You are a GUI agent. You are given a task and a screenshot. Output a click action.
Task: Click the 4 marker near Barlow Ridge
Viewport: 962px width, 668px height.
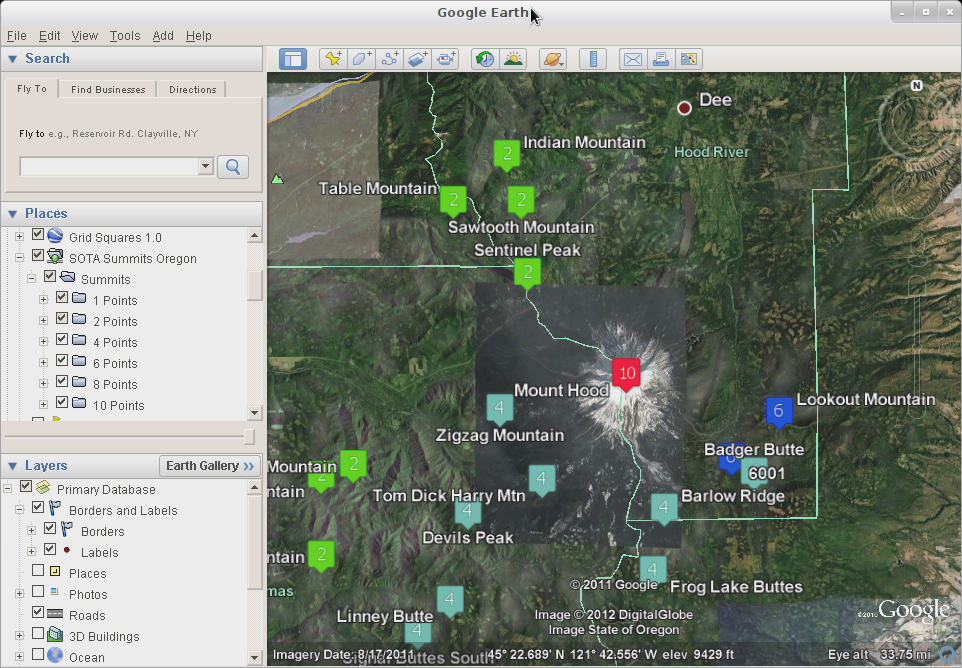663,508
